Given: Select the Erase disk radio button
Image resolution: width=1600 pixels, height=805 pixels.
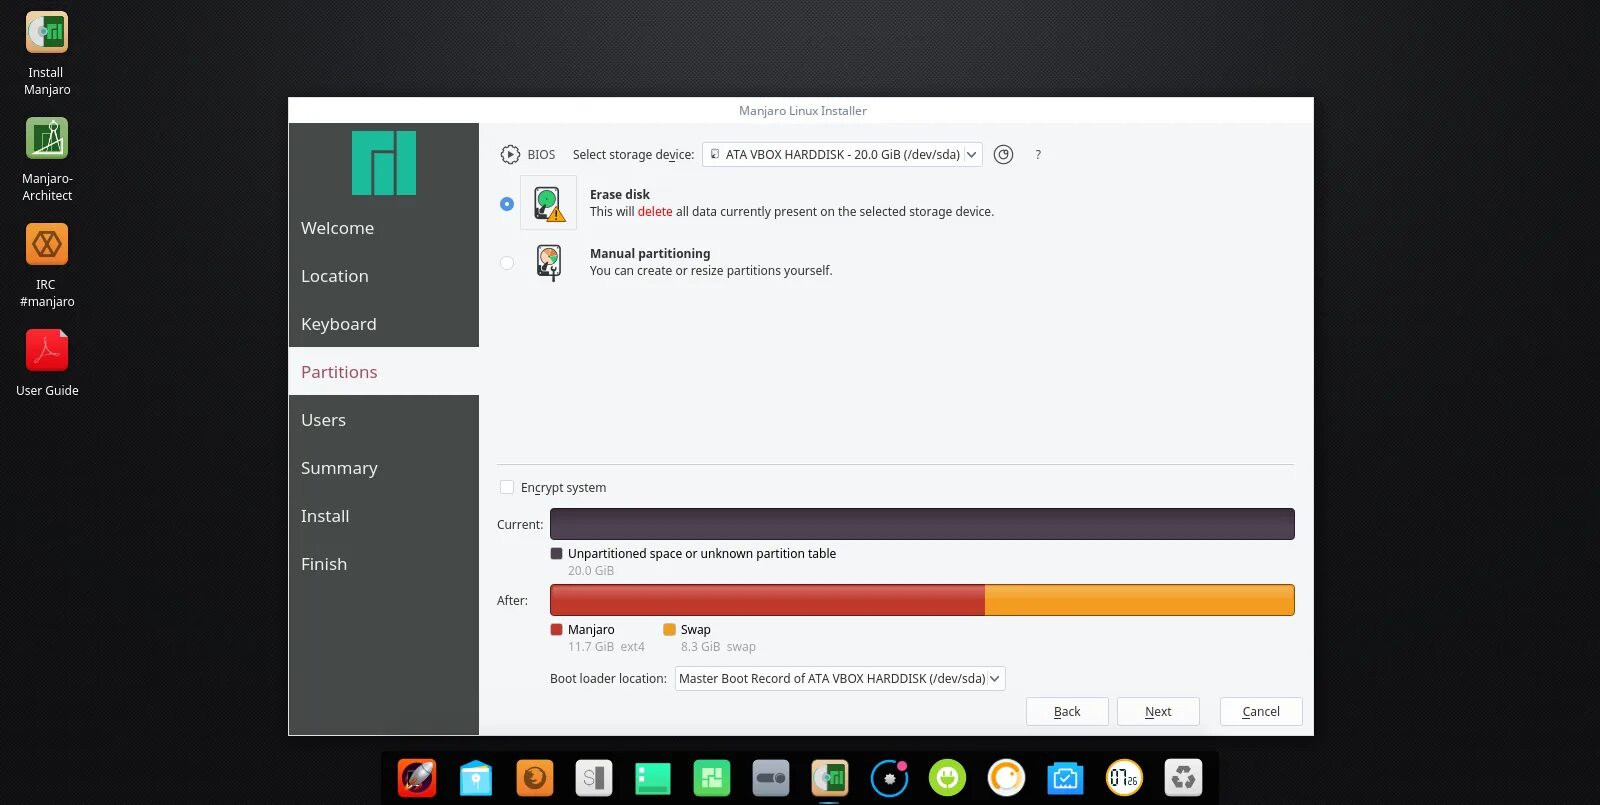Looking at the screenshot, I should click(x=507, y=204).
